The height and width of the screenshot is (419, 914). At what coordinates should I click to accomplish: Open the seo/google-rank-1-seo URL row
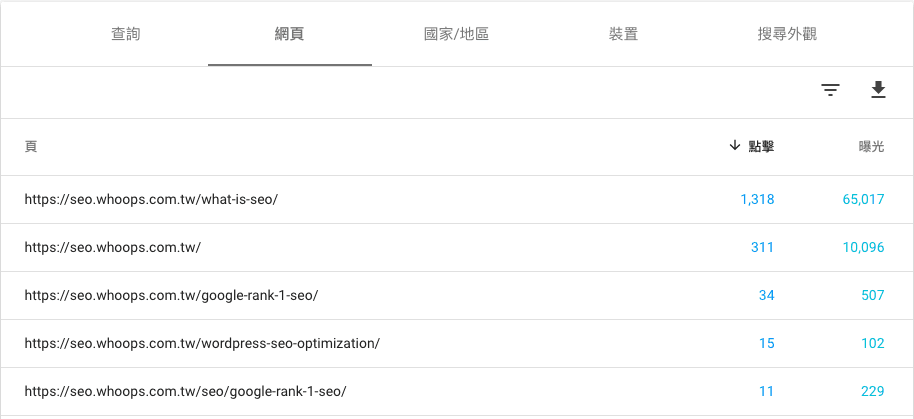click(x=457, y=391)
